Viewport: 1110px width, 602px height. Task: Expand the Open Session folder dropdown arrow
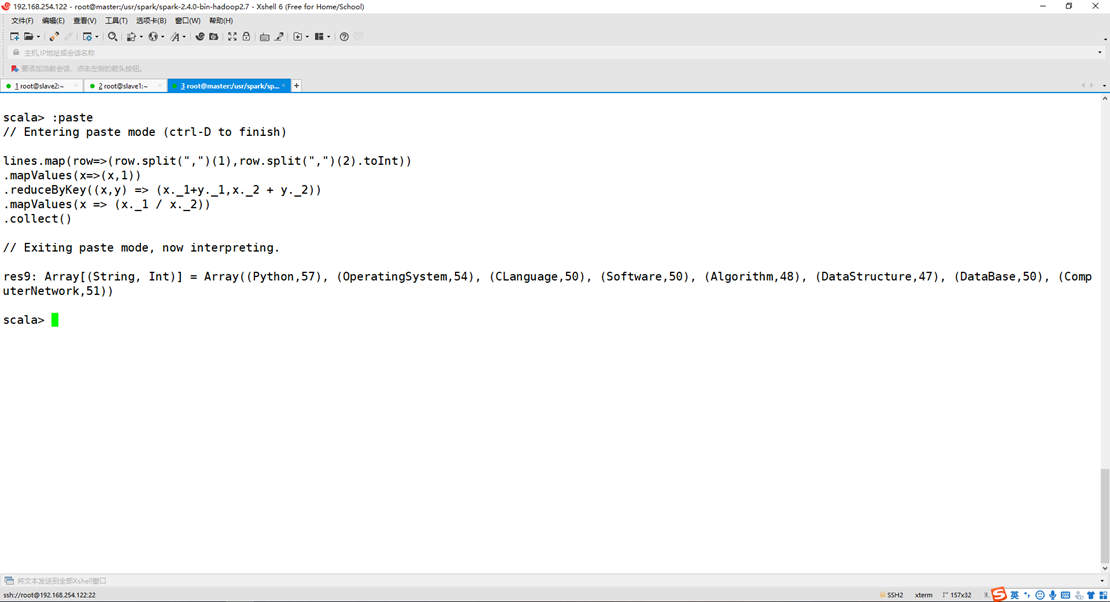pyautogui.click(x=38, y=37)
